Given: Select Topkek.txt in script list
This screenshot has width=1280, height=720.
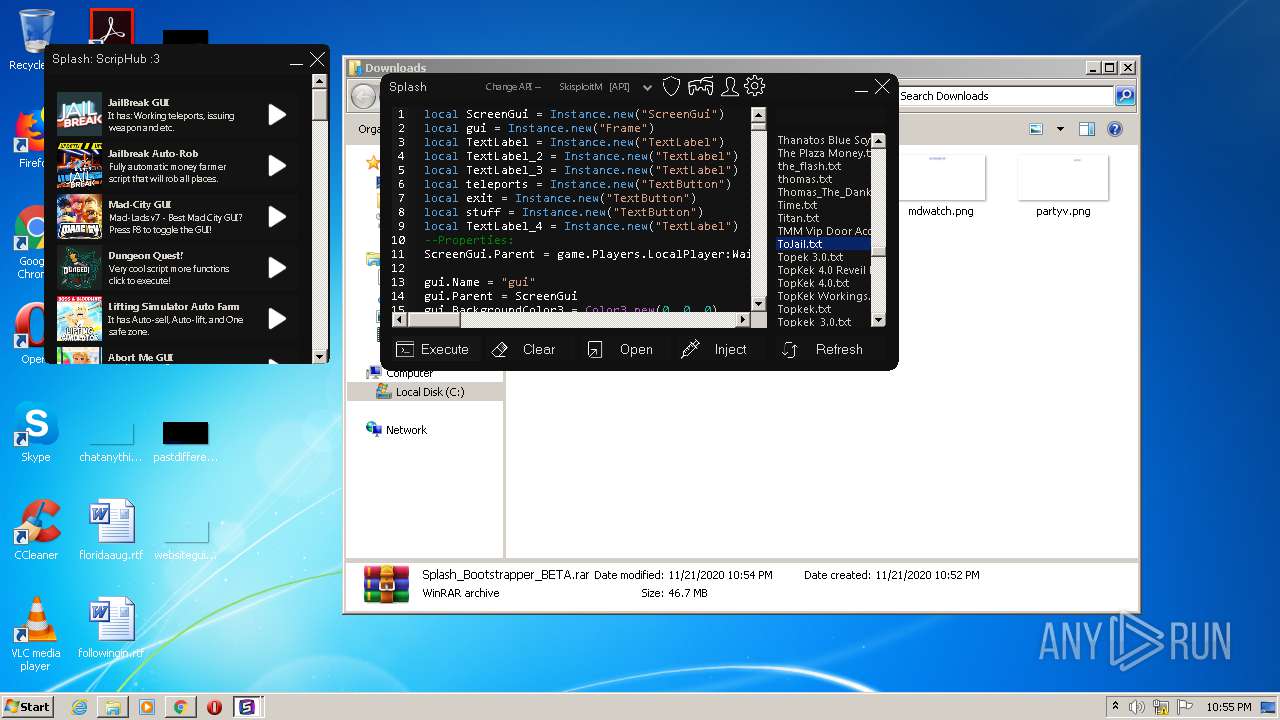Looking at the screenshot, I should click(x=804, y=309).
